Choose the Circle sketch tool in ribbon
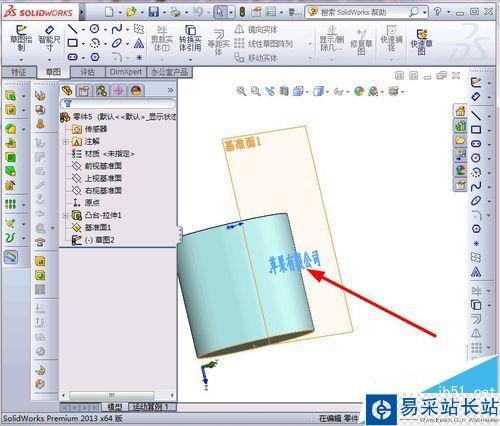The height and width of the screenshot is (426, 500). tap(95, 29)
